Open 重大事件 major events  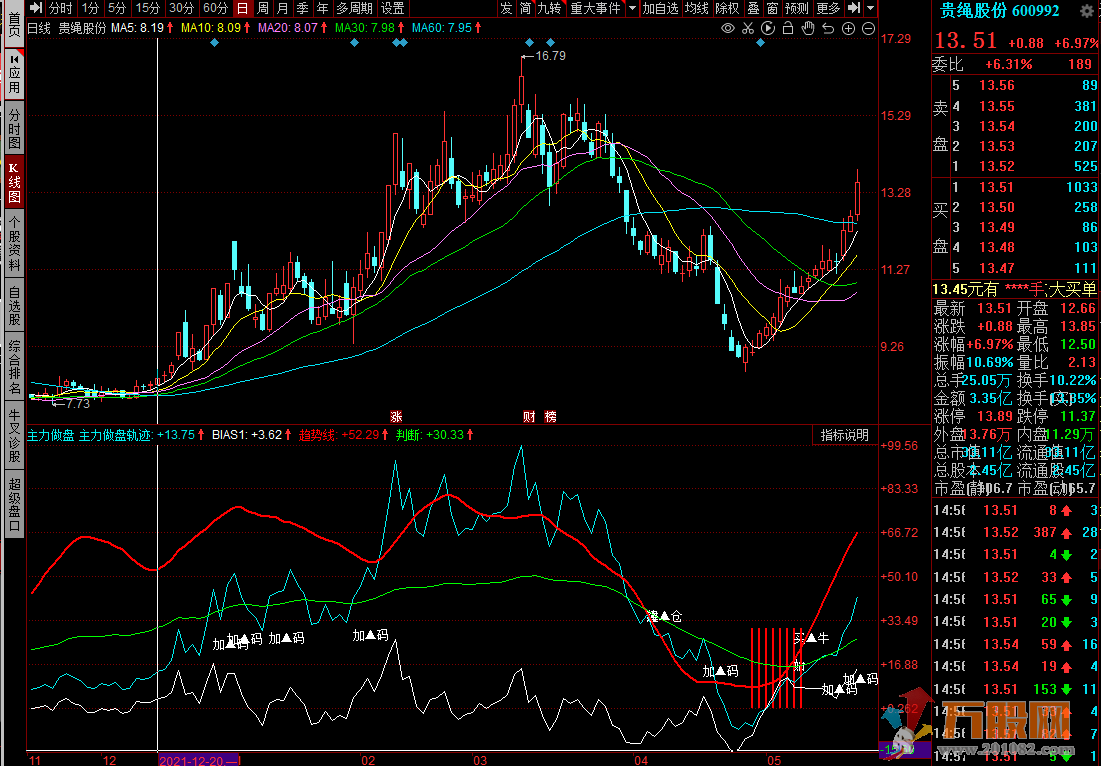tap(595, 8)
